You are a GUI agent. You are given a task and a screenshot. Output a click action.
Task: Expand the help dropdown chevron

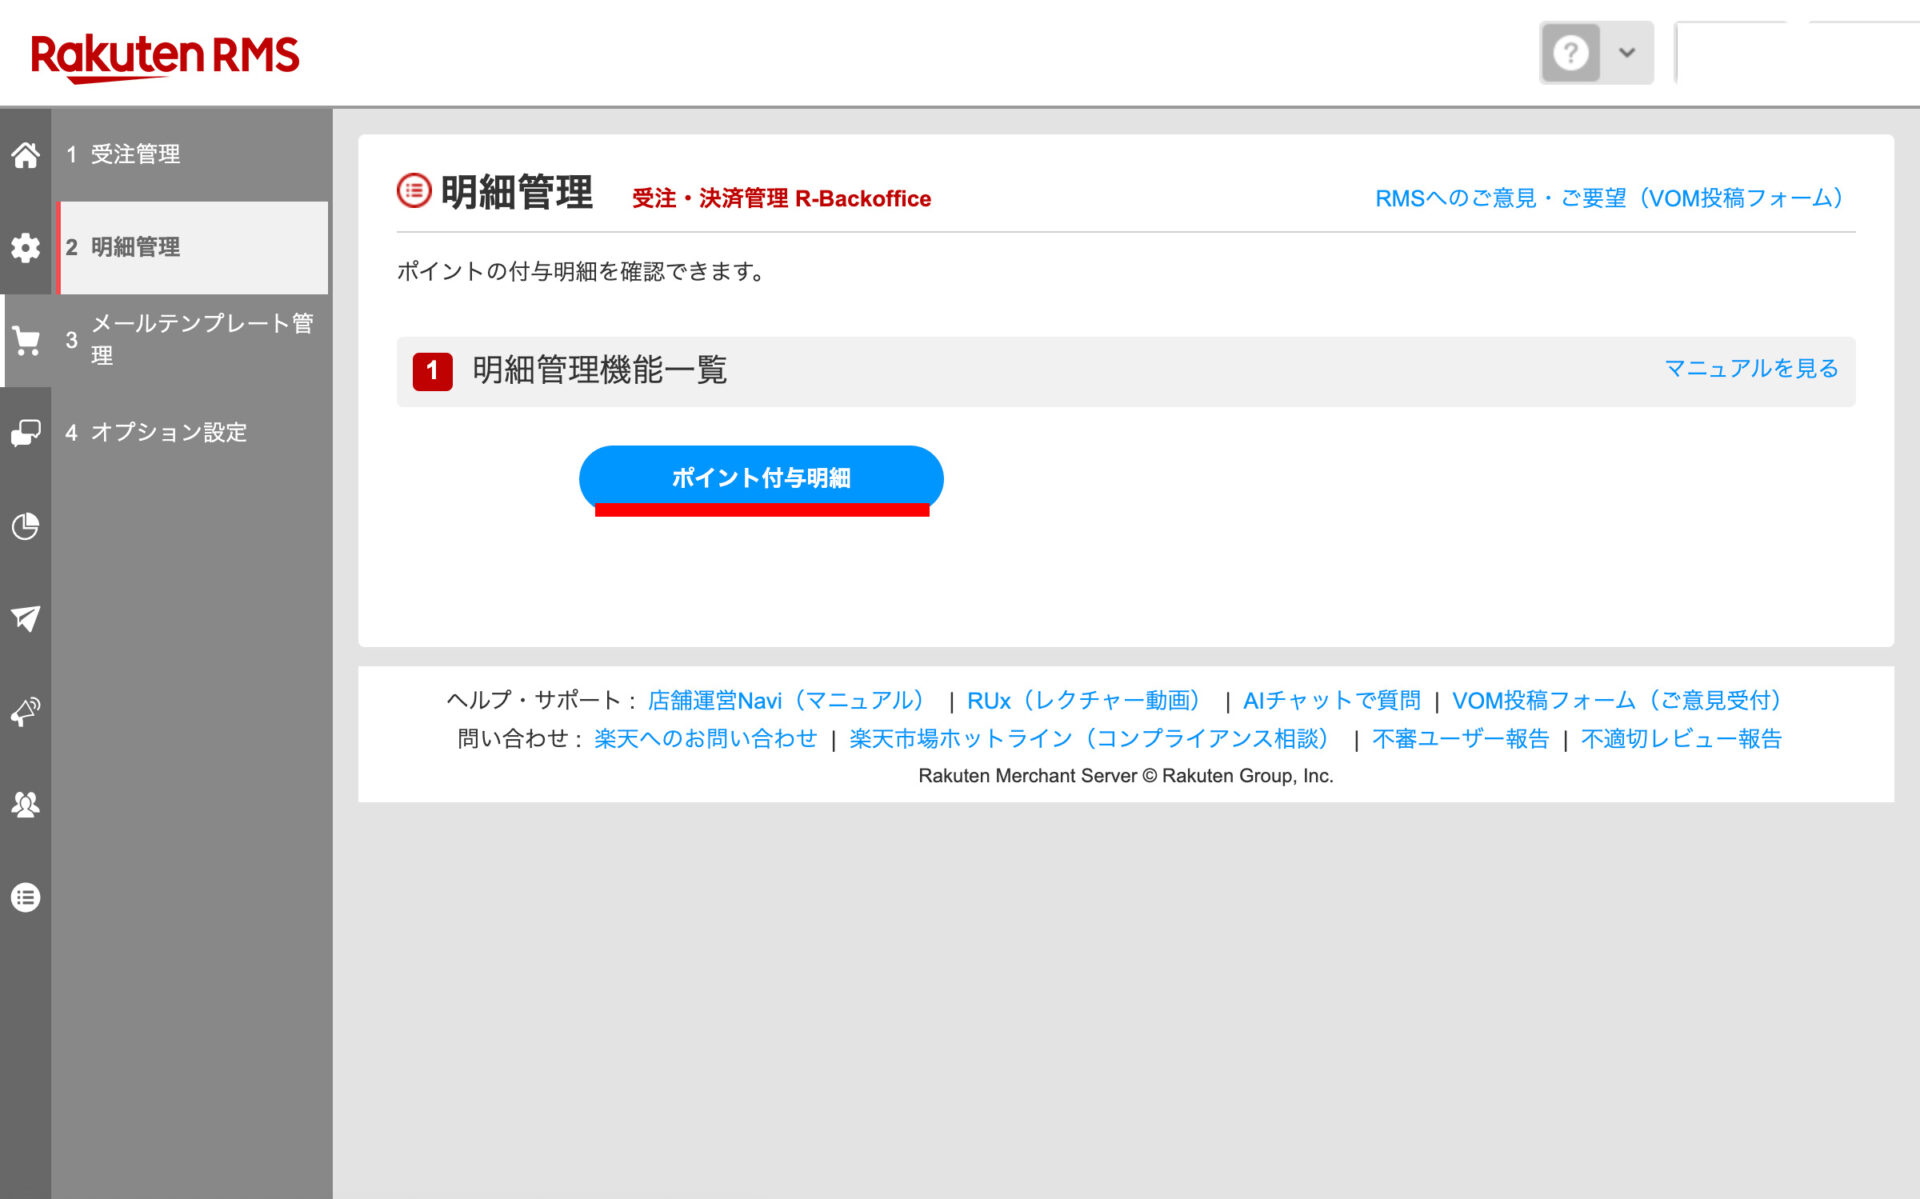(1627, 52)
